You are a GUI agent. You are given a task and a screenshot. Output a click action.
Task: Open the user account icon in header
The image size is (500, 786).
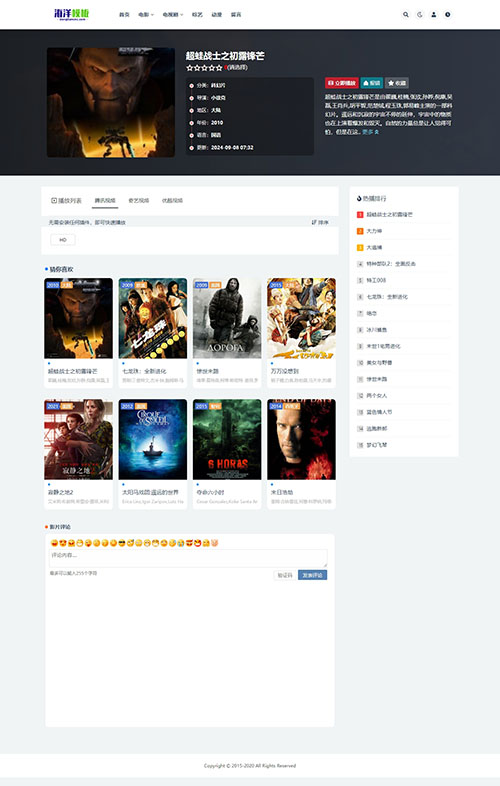434,15
